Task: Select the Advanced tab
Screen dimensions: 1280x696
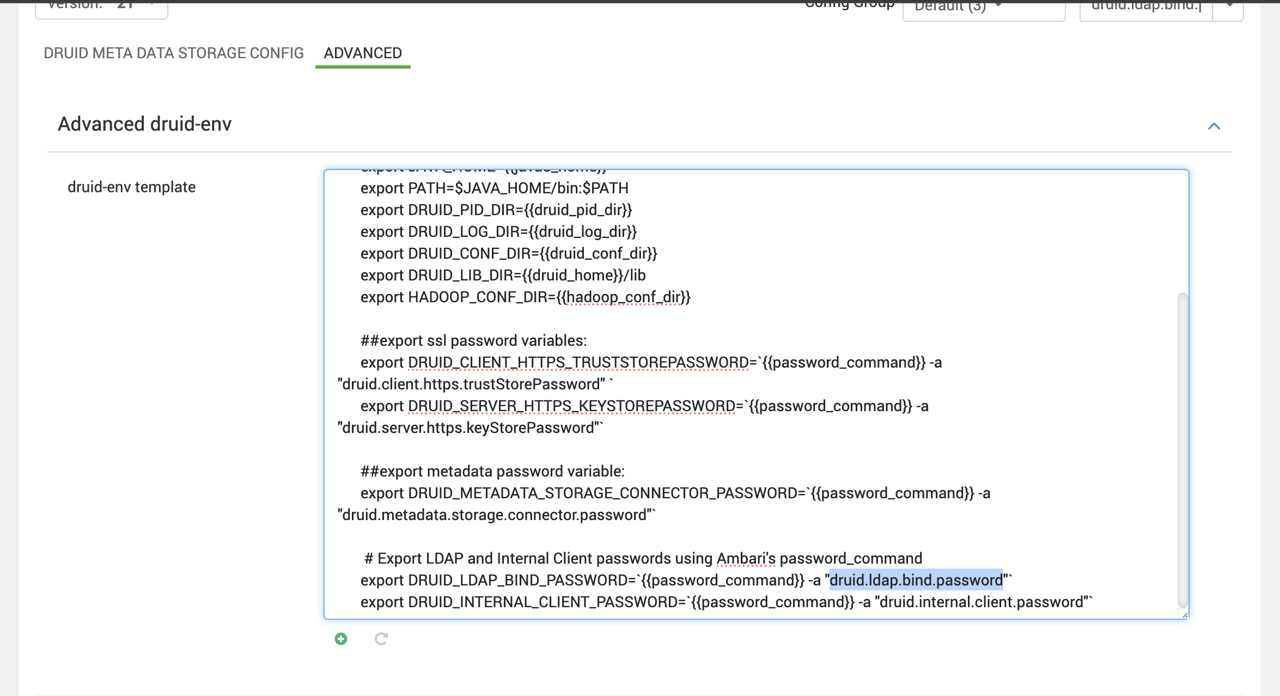Action: pos(362,53)
